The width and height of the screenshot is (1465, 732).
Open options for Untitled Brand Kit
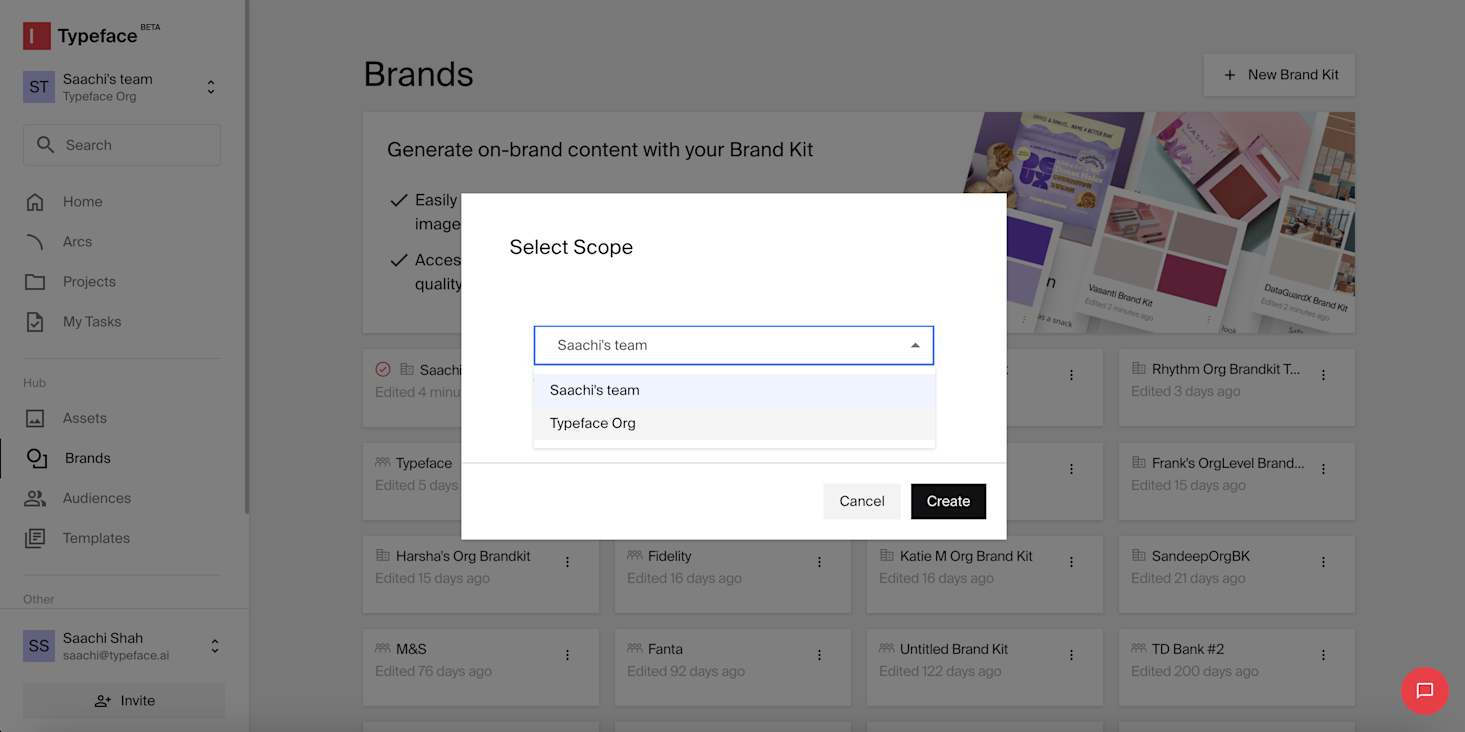[1071, 655]
